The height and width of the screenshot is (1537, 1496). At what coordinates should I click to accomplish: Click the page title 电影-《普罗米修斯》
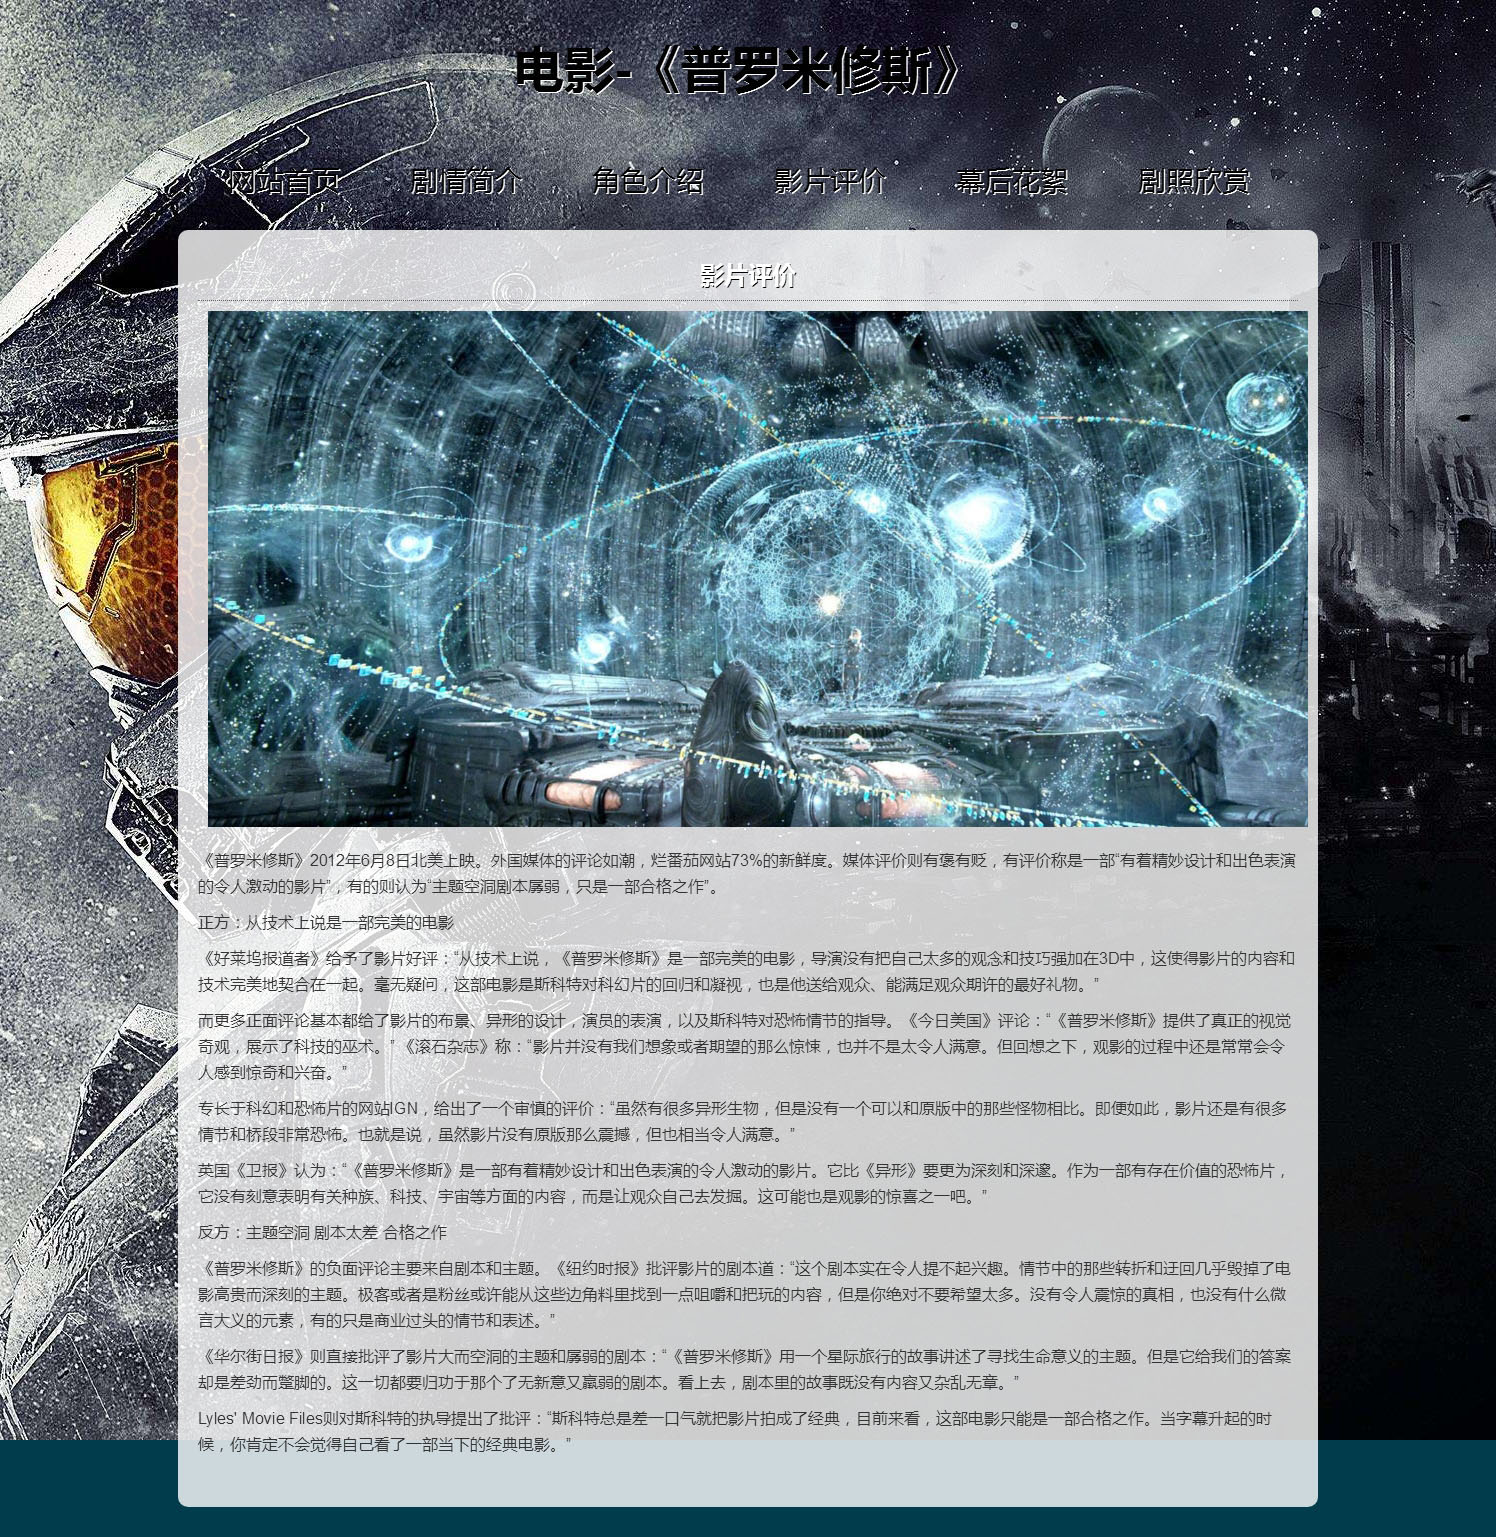tap(741, 71)
